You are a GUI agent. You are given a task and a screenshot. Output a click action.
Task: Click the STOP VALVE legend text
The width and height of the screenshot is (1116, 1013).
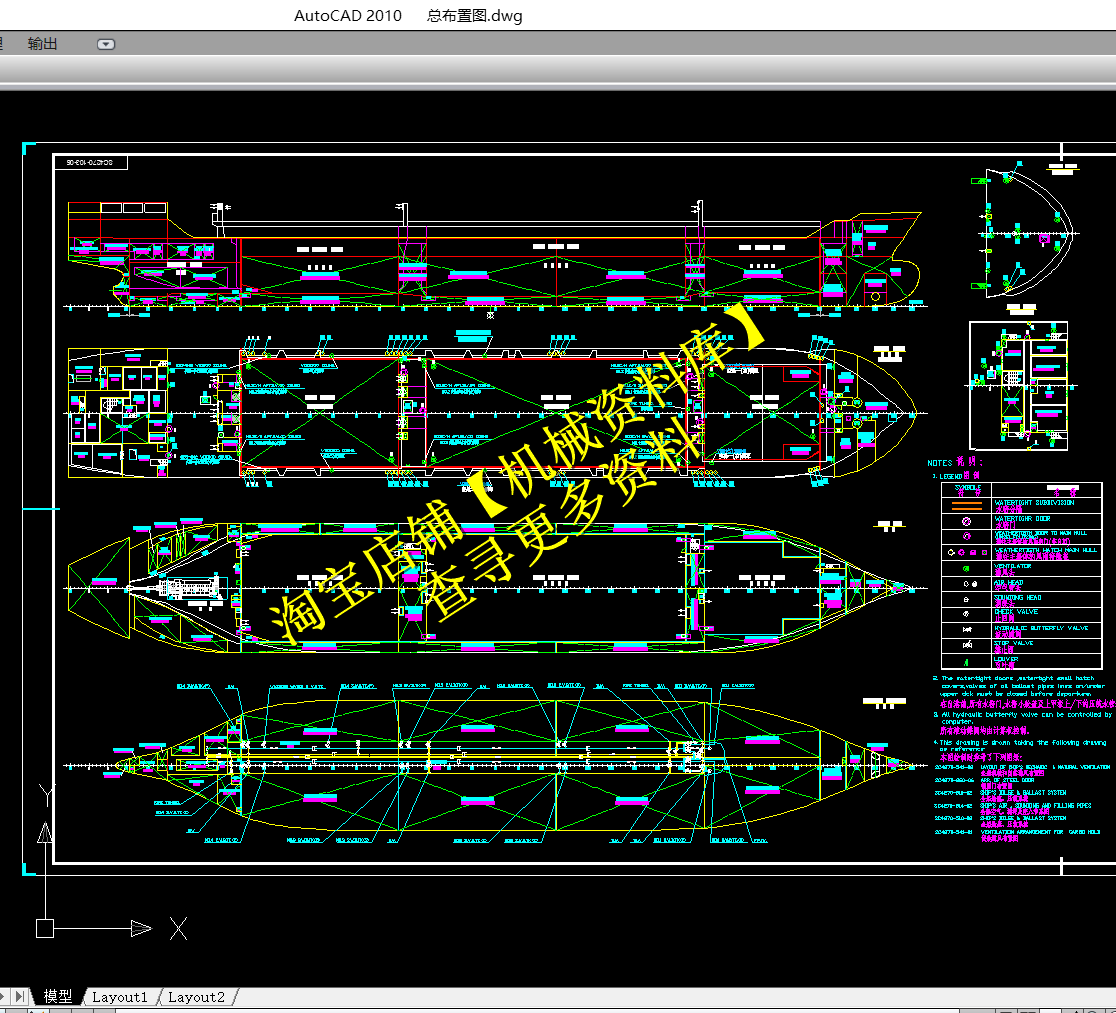point(1014,643)
